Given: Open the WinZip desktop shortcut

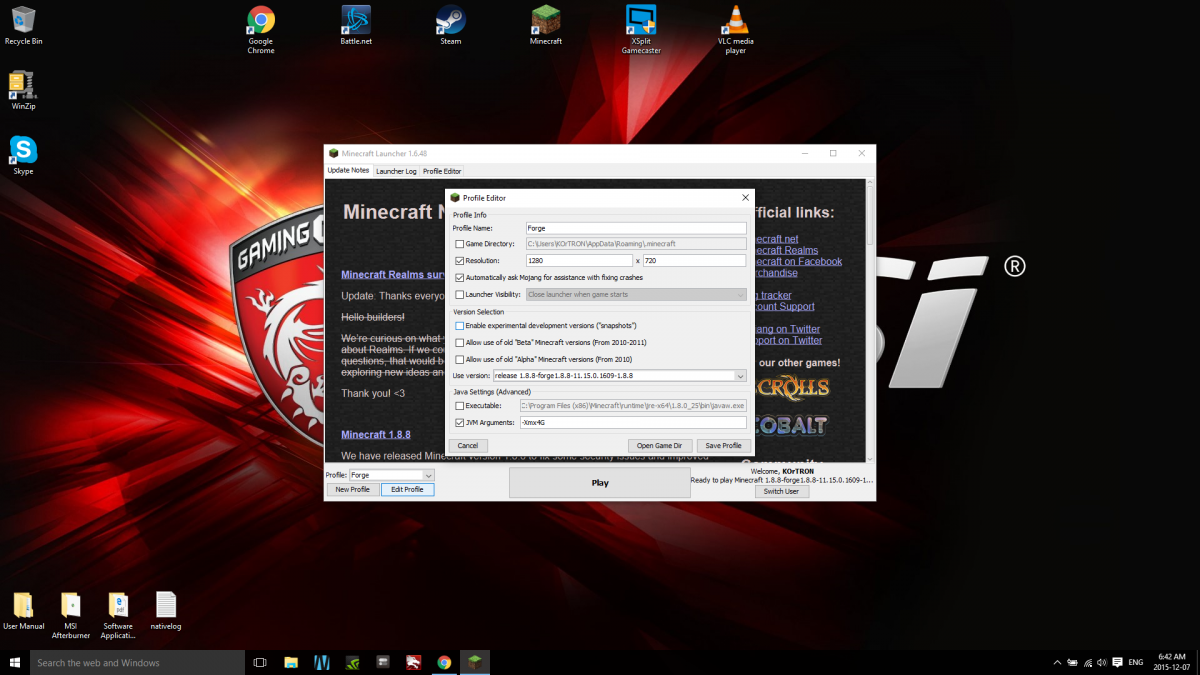Looking at the screenshot, I should (23, 90).
